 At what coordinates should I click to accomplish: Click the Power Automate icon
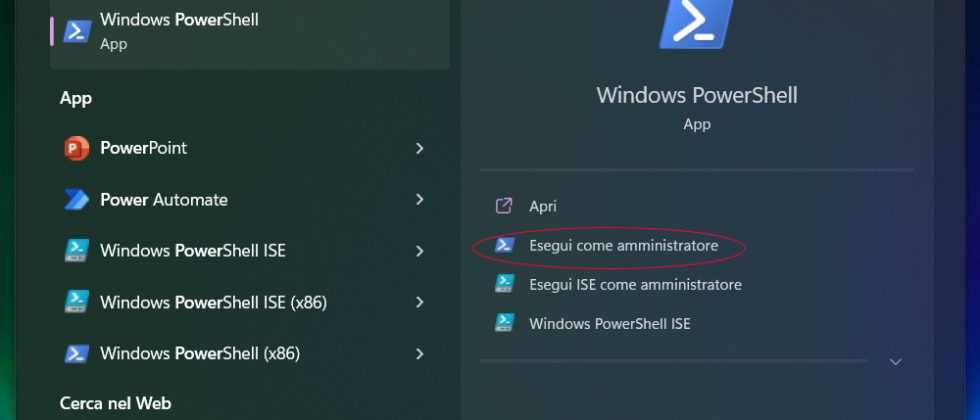coord(77,200)
